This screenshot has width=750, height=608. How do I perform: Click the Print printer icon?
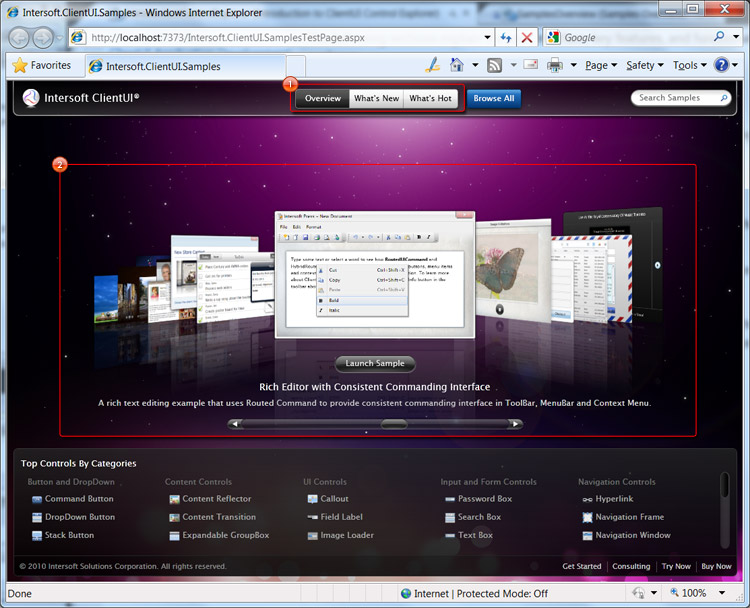[554, 65]
